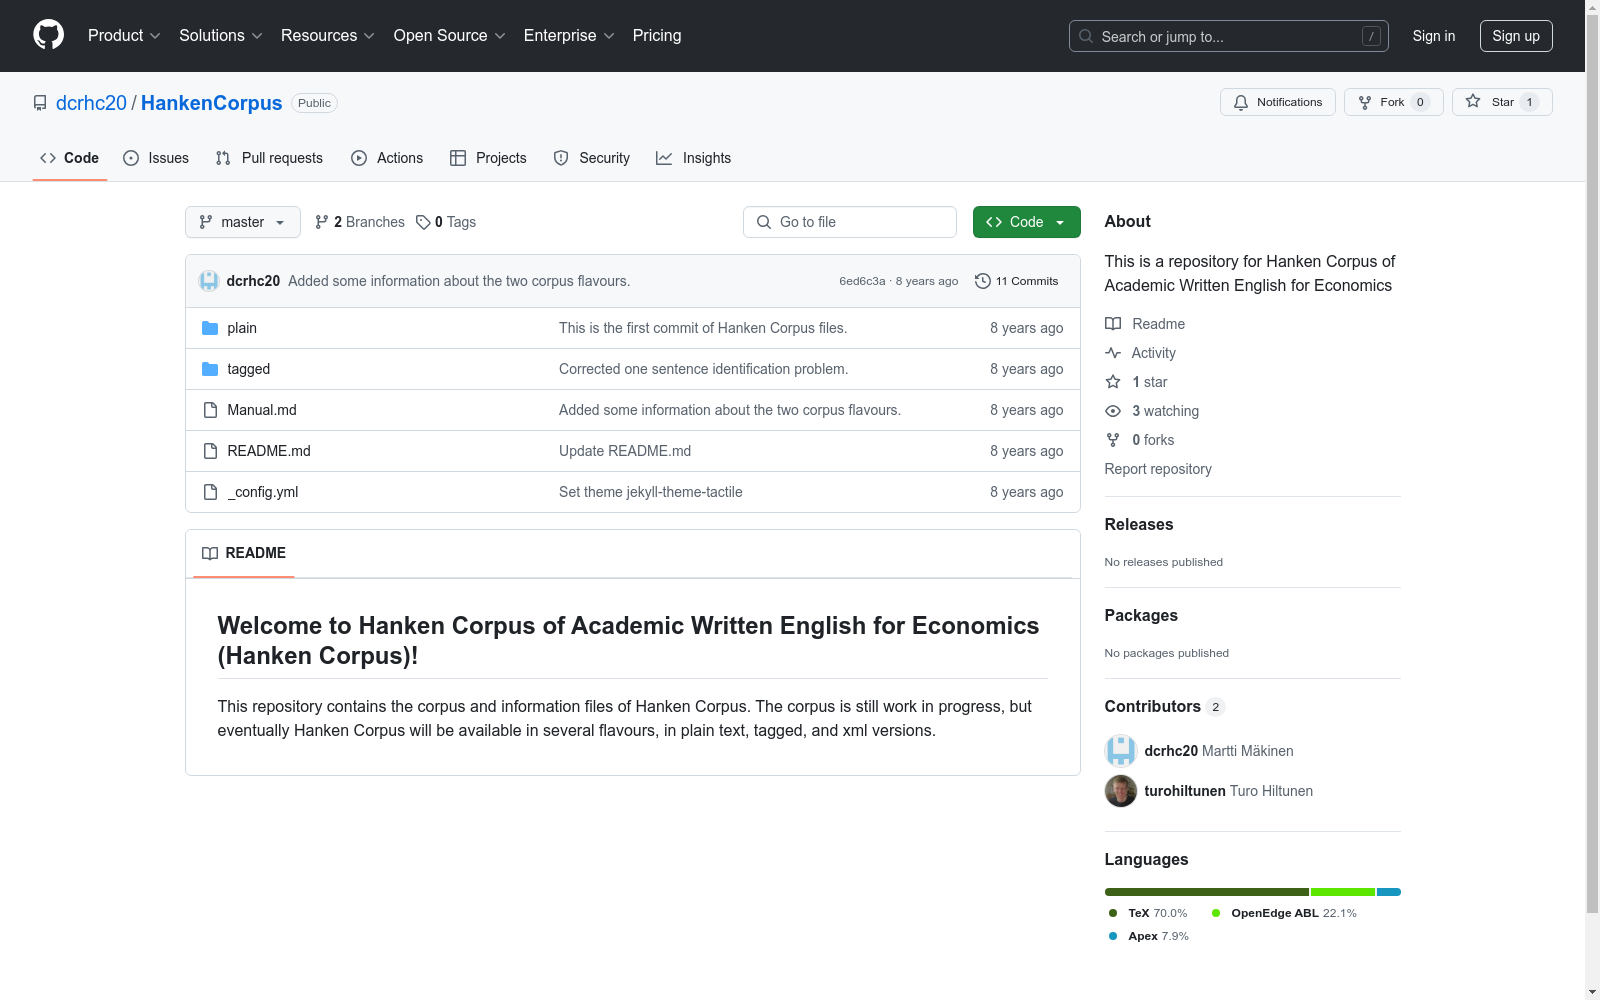Screen dimensions: 1600x1000
Task: Click the slash shortcut icon in search
Action: click(1371, 36)
